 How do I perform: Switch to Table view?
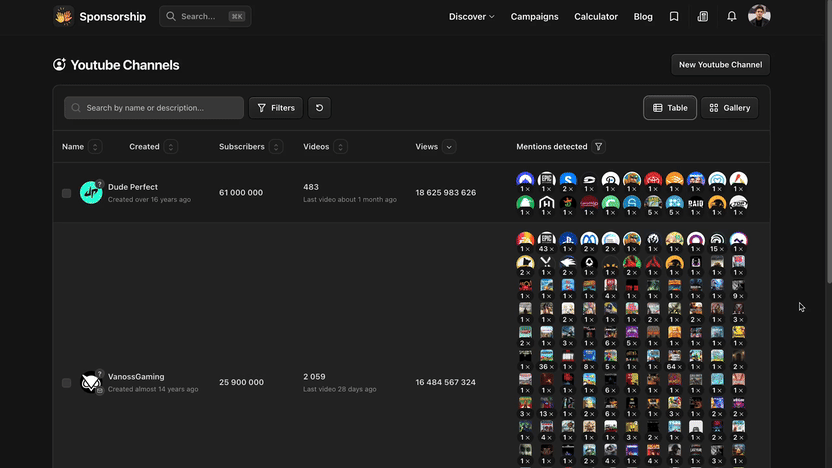(x=670, y=108)
